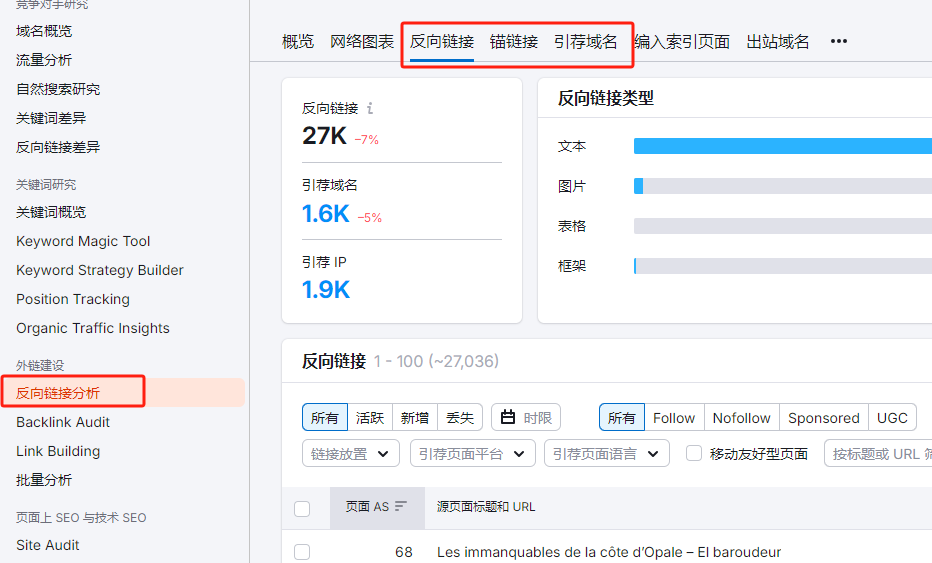Filter links by Nofollow
The height and width of the screenshot is (563, 932).
pos(742,417)
